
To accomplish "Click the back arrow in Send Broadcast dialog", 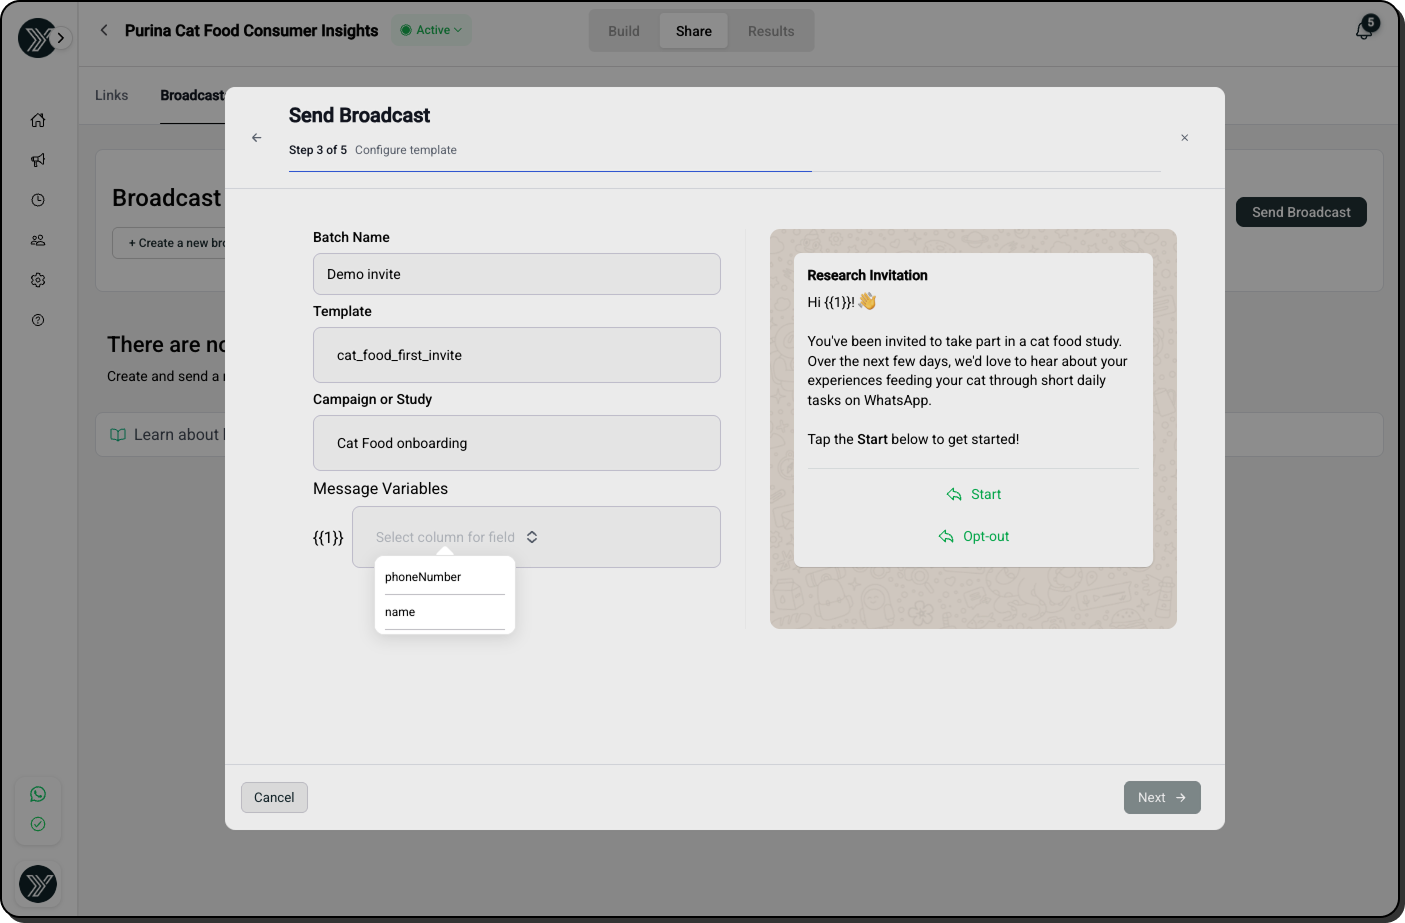I will [x=257, y=138].
